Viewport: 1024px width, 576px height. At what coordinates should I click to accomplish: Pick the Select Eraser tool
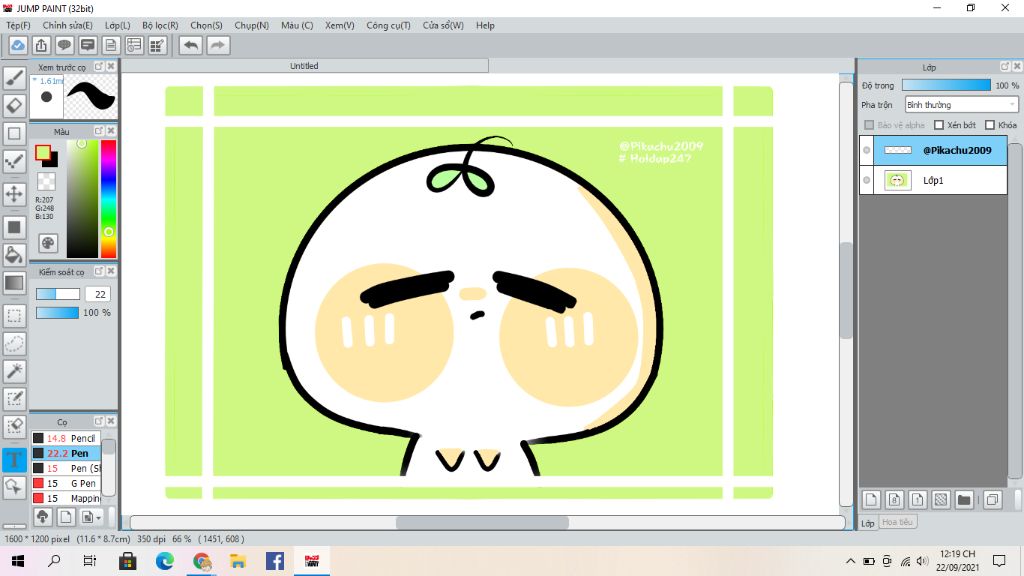click(x=14, y=426)
